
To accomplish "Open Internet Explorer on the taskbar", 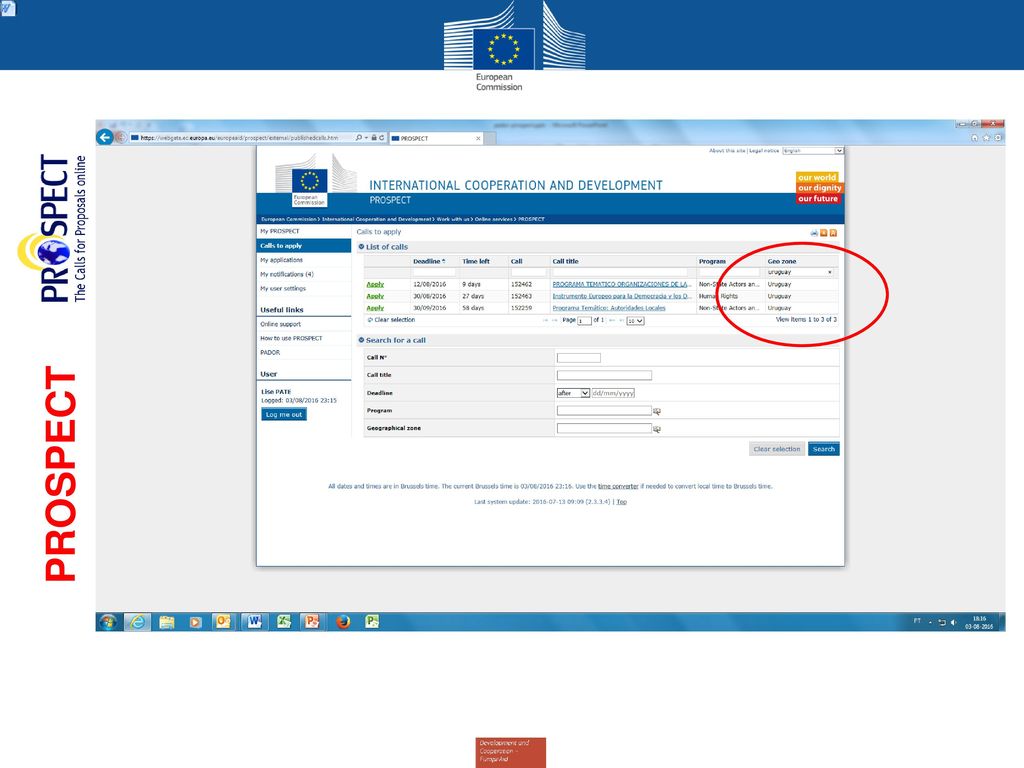I will [x=137, y=622].
